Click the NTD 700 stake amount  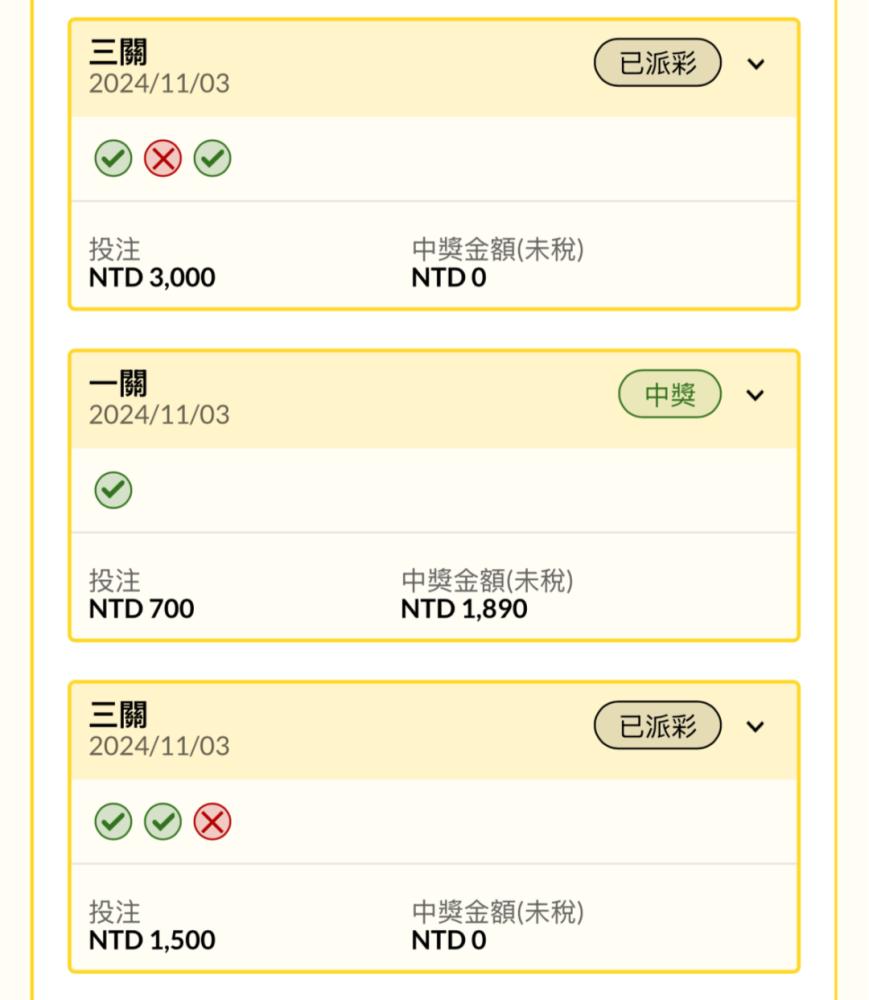pos(141,609)
